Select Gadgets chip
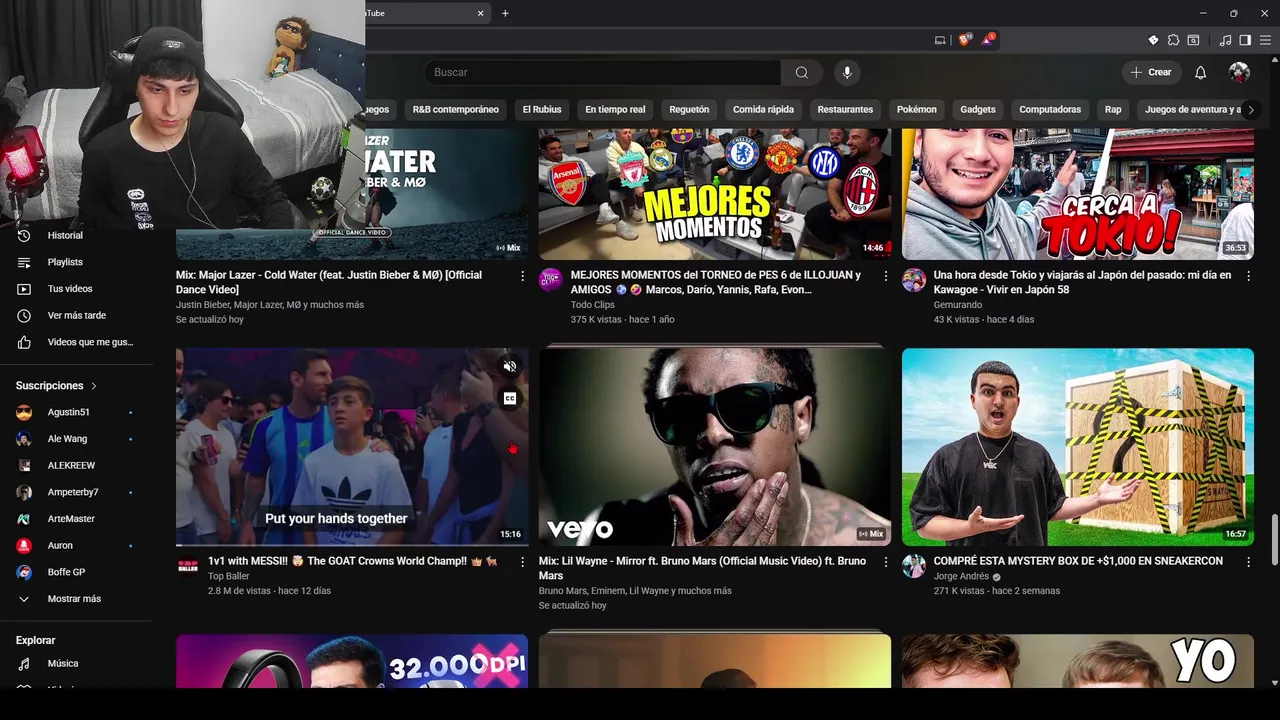Viewport: 1280px width, 720px height. (978, 110)
